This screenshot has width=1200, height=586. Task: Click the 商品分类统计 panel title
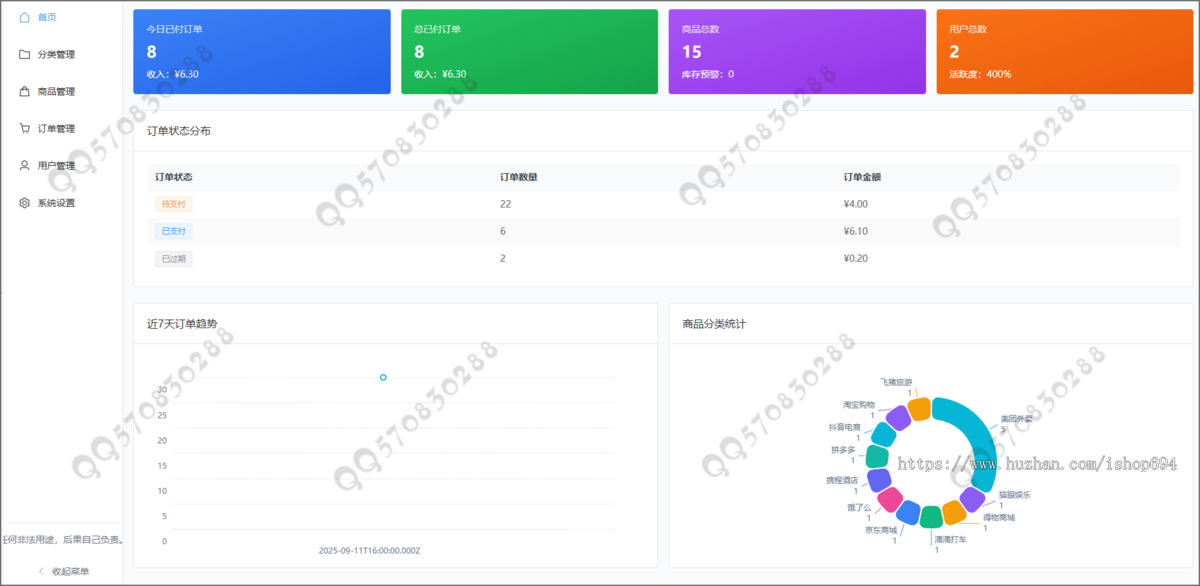(714, 324)
